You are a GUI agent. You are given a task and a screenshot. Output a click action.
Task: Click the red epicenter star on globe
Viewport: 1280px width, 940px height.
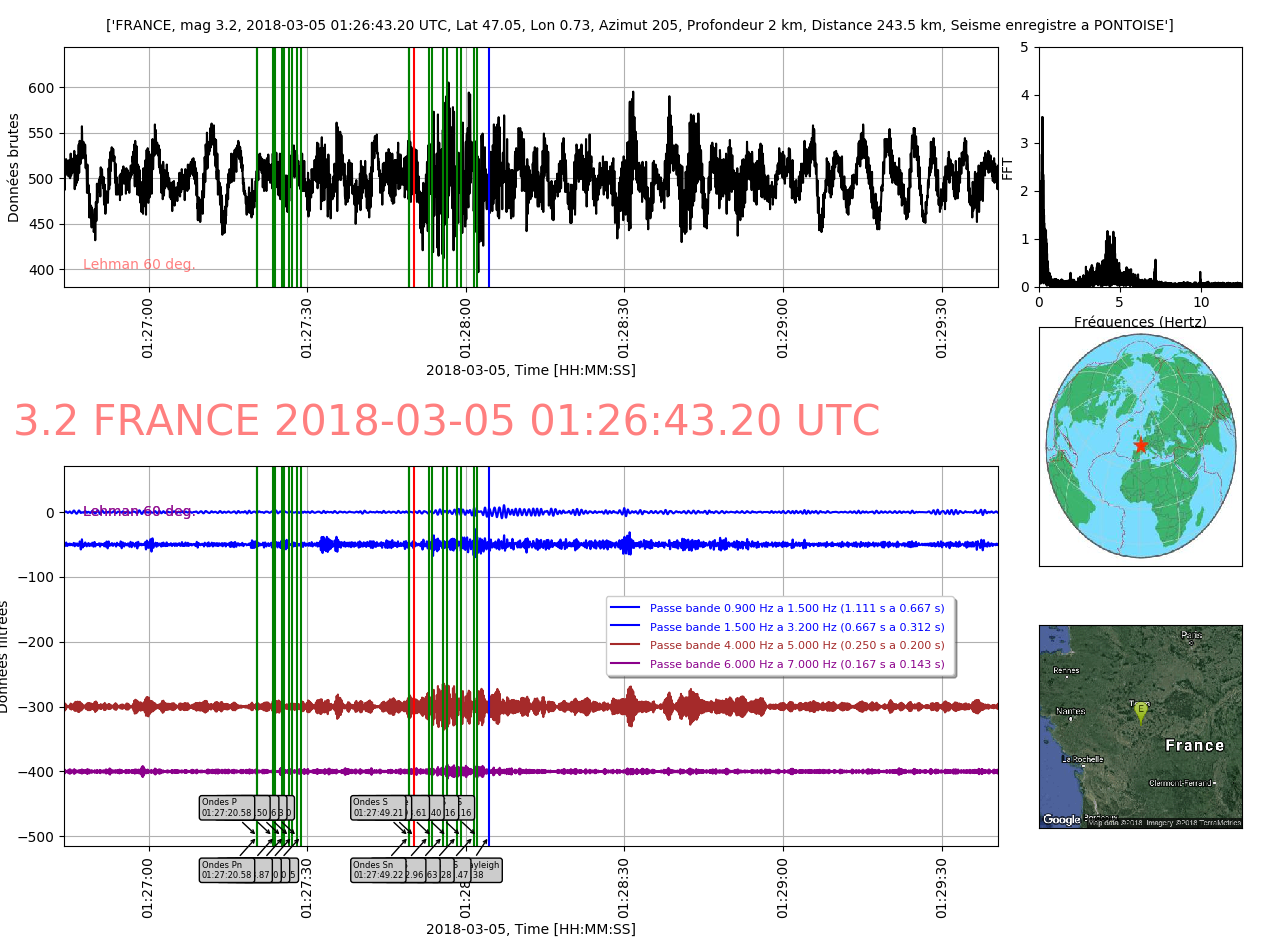pyautogui.click(x=1140, y=445)
